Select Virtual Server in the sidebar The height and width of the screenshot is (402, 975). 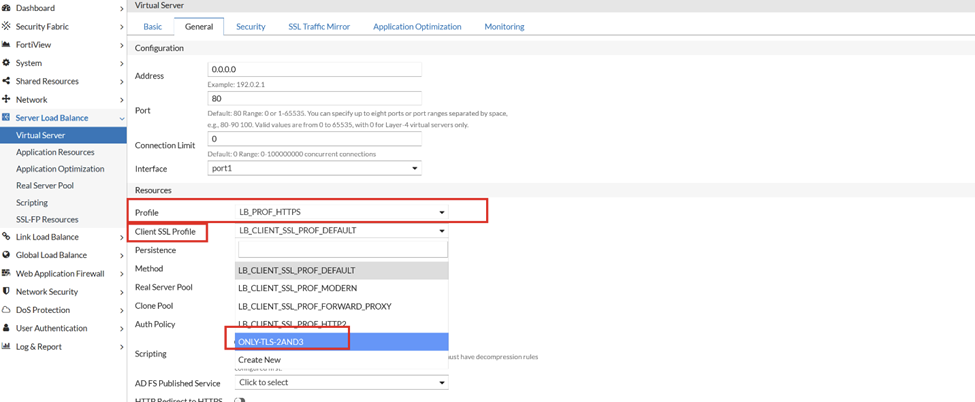[63, 135]
